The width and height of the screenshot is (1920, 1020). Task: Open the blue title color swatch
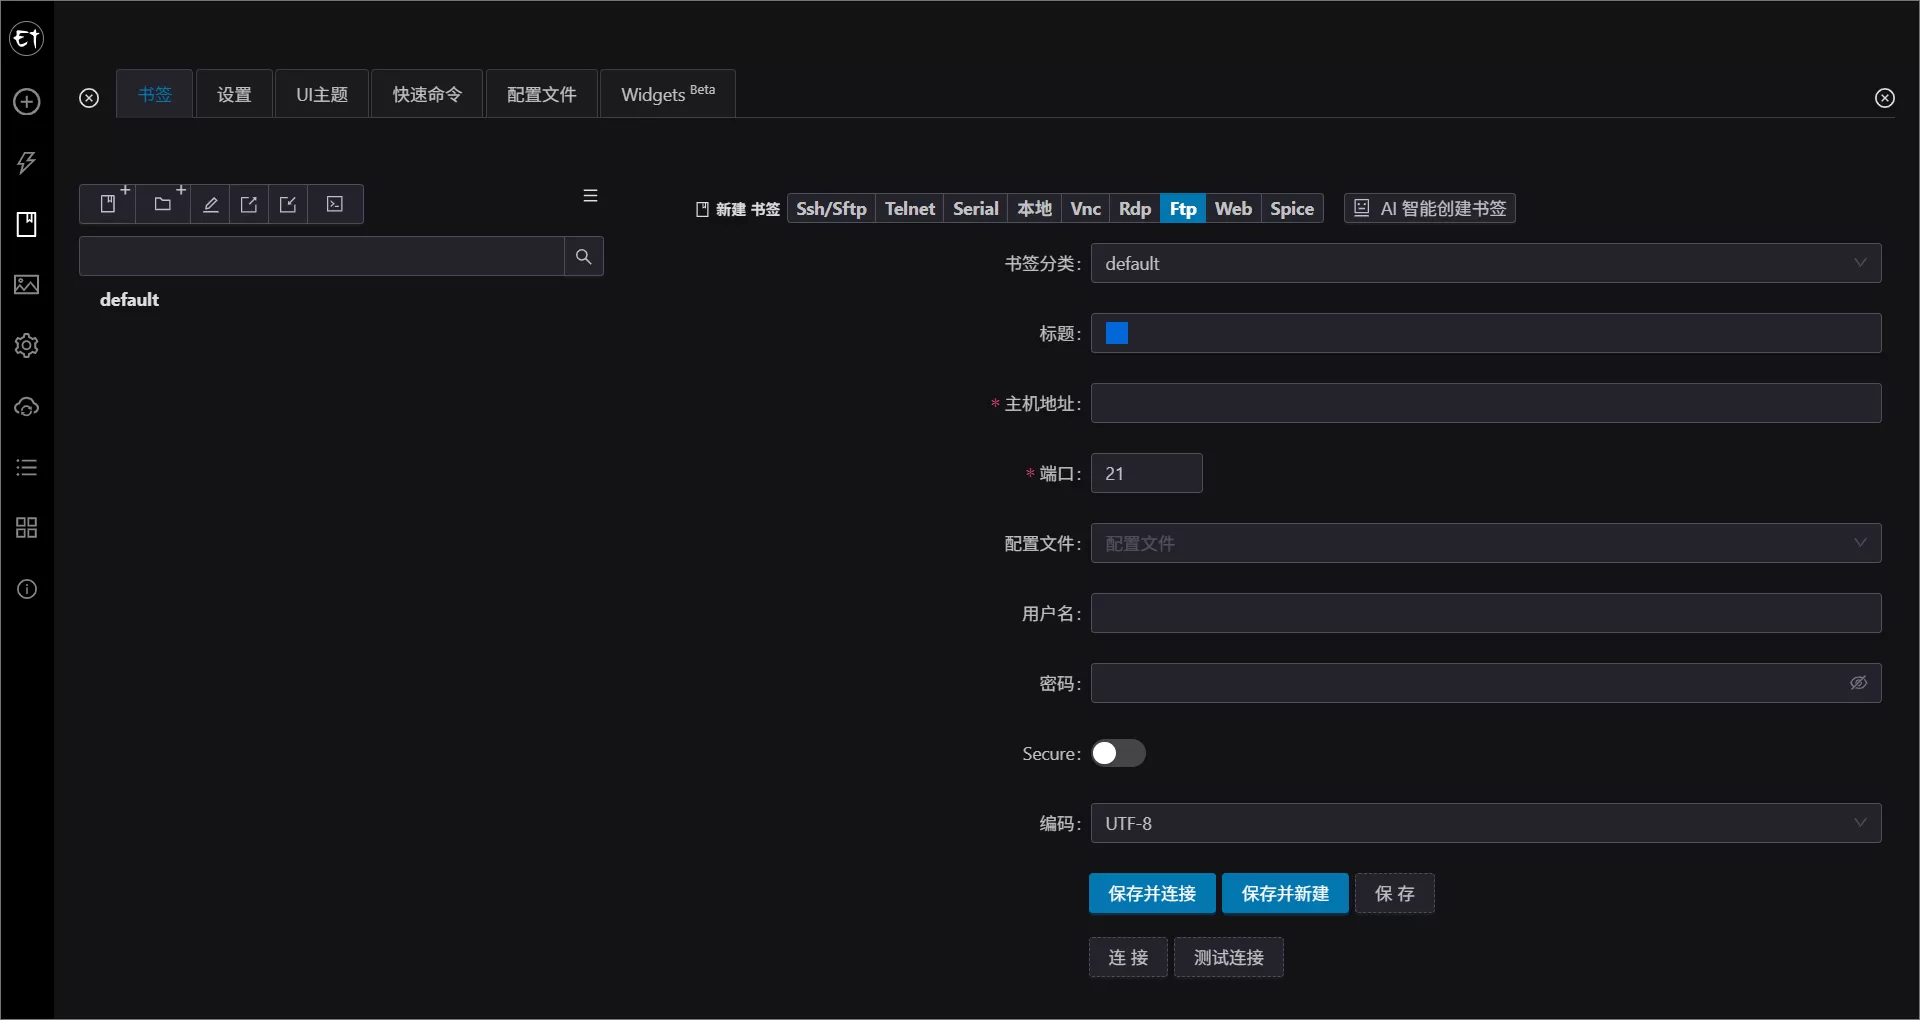click(1117, 333)
